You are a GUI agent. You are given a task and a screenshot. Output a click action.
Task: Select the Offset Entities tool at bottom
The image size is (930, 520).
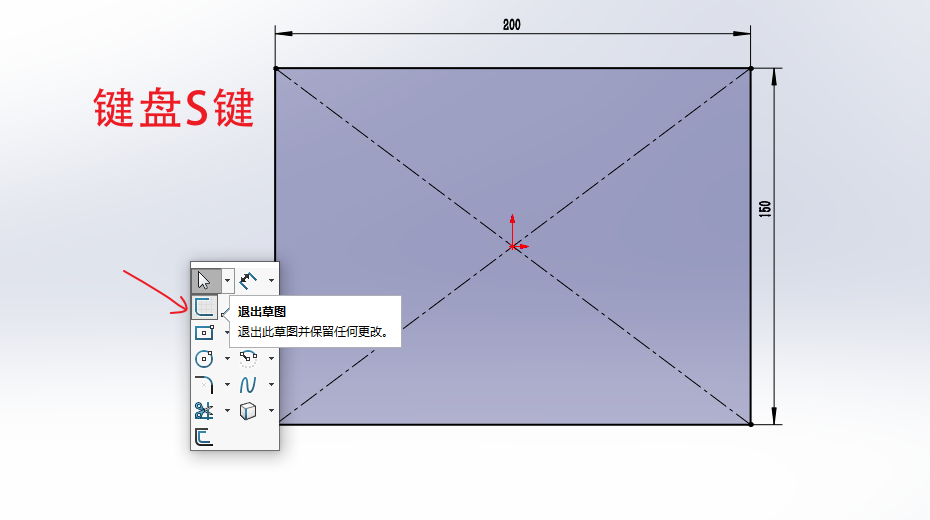click(204, 437)
